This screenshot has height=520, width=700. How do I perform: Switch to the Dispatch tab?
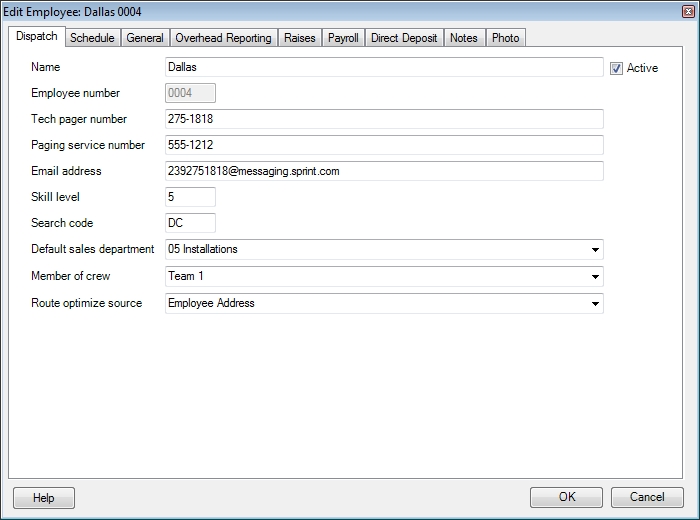[x=37, y=36]
